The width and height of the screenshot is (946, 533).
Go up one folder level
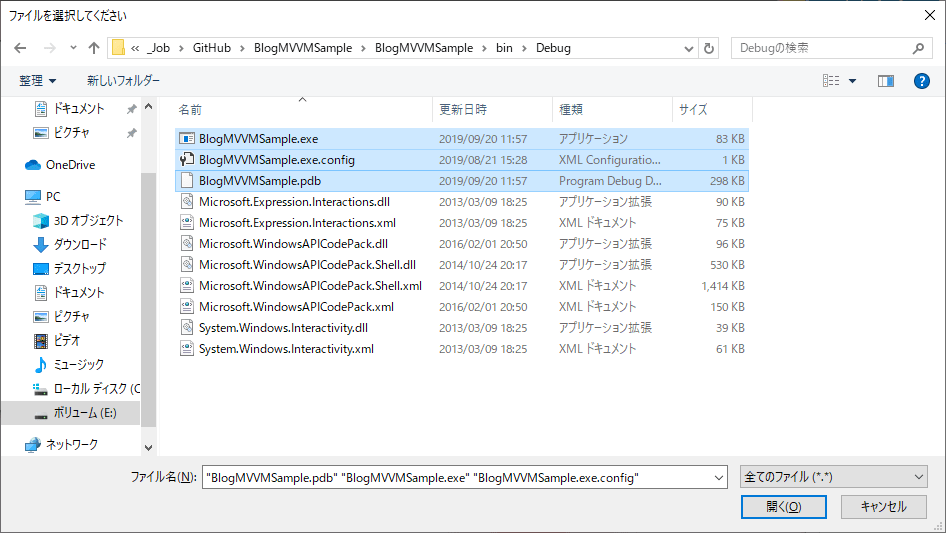tap(94, 48)
